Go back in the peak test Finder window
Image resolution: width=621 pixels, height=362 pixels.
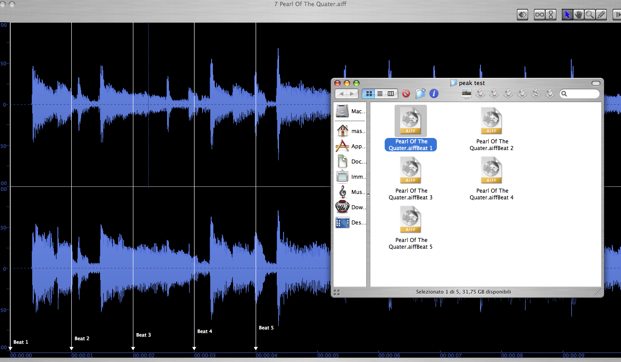point(341,94)
